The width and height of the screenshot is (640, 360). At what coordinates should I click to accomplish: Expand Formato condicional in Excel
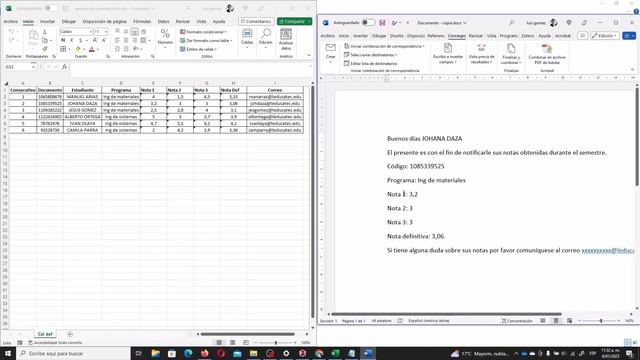click(203, 31)
